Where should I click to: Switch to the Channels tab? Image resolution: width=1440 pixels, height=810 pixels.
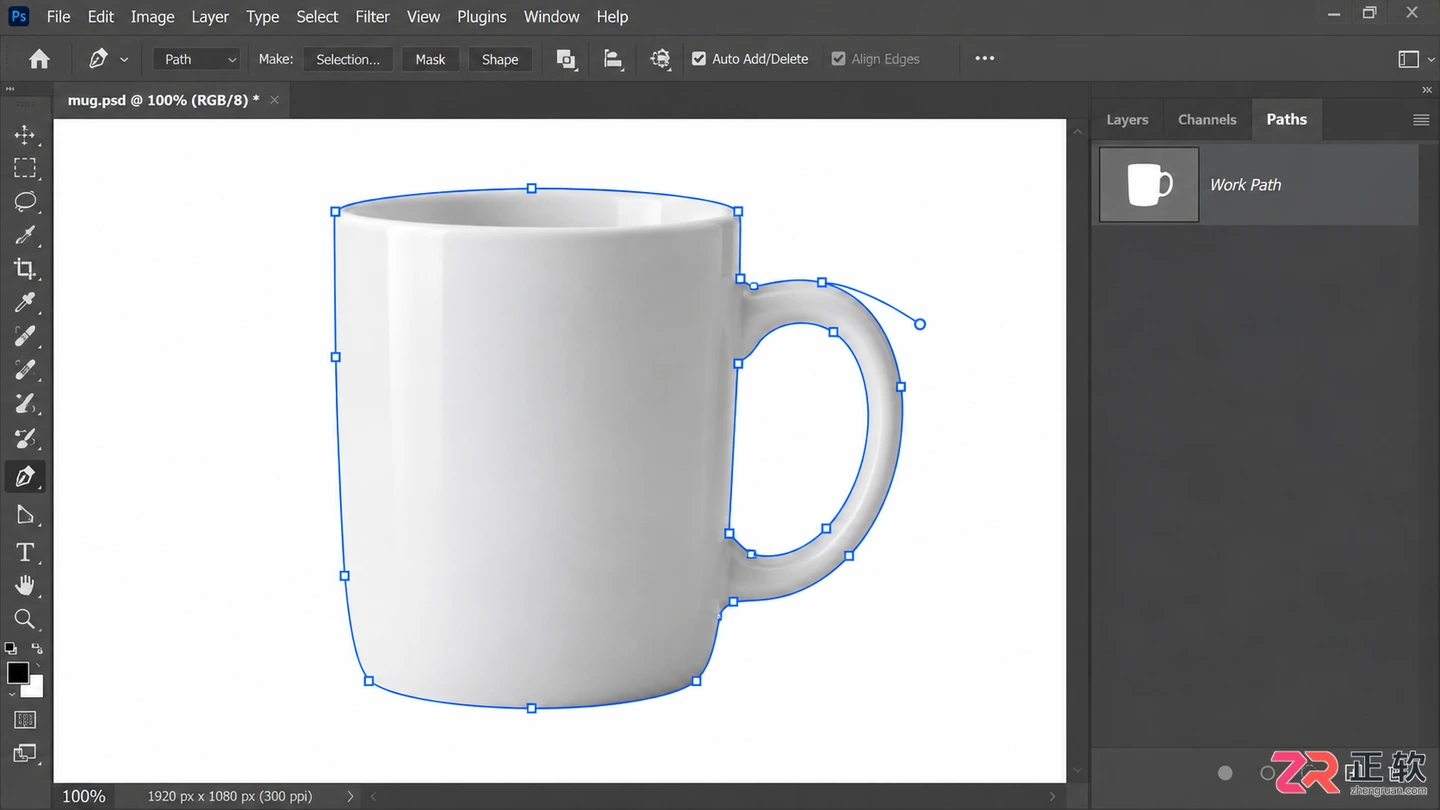pyautogui.click(x=1207, y=120)
